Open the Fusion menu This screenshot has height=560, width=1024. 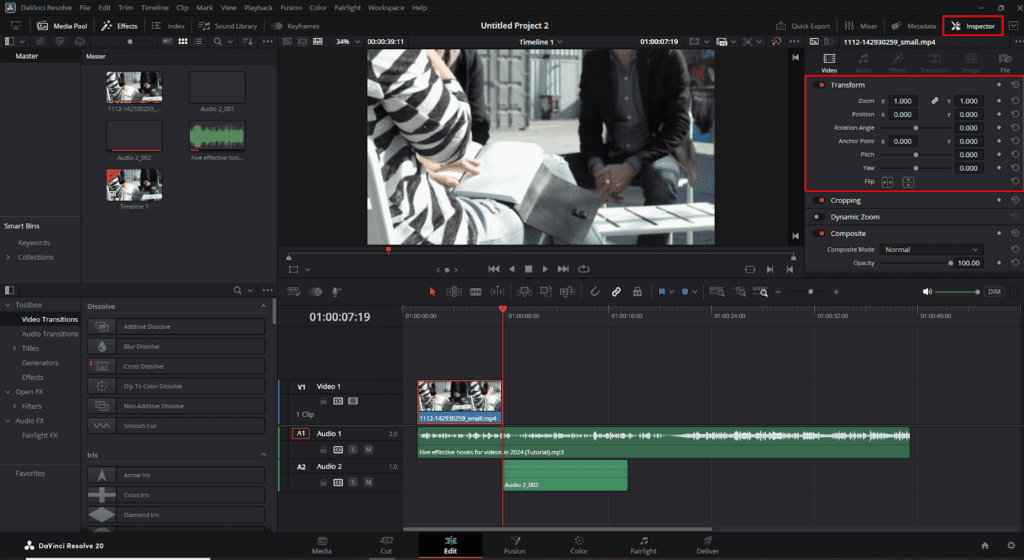[x=291, y=8]
